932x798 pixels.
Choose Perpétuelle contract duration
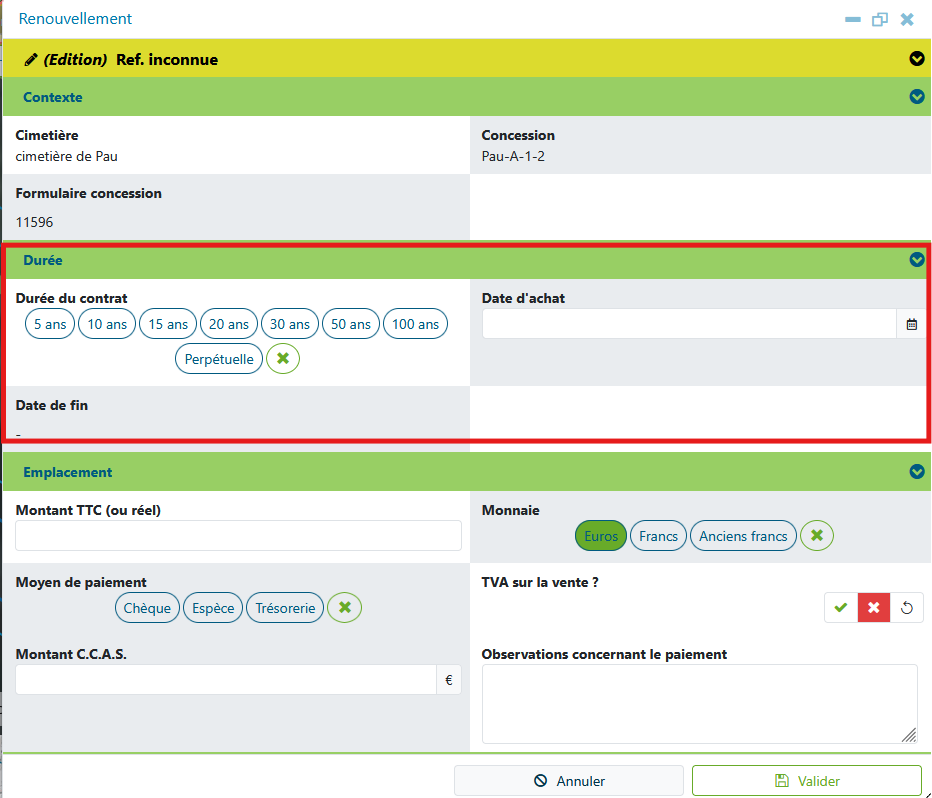click(x=219, y=359)
